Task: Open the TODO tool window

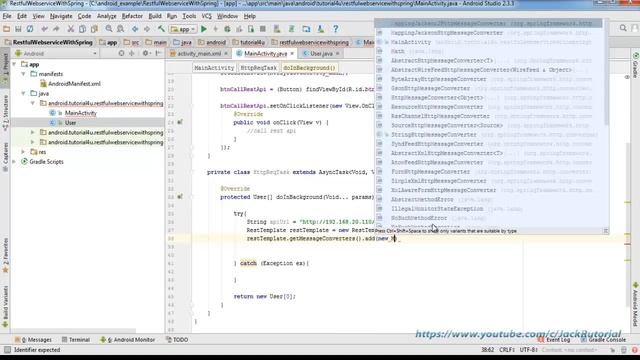Action: pos(177,340)
